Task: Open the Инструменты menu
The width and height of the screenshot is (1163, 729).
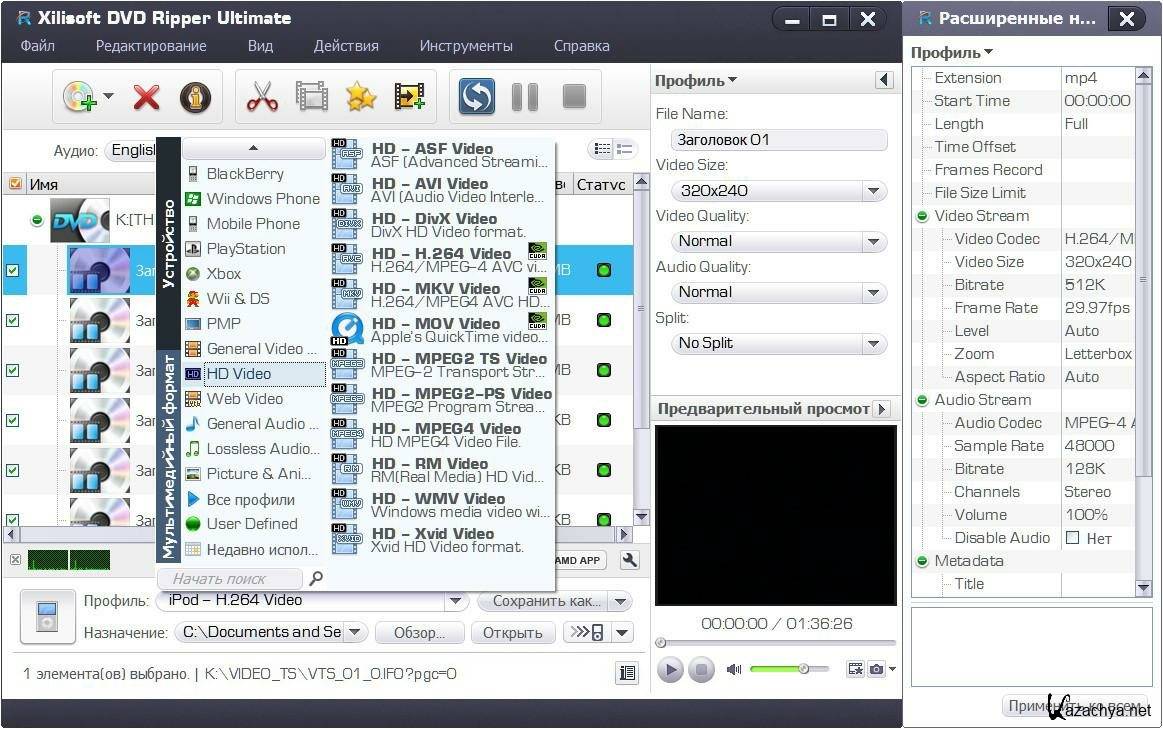Action: (466, 46)
